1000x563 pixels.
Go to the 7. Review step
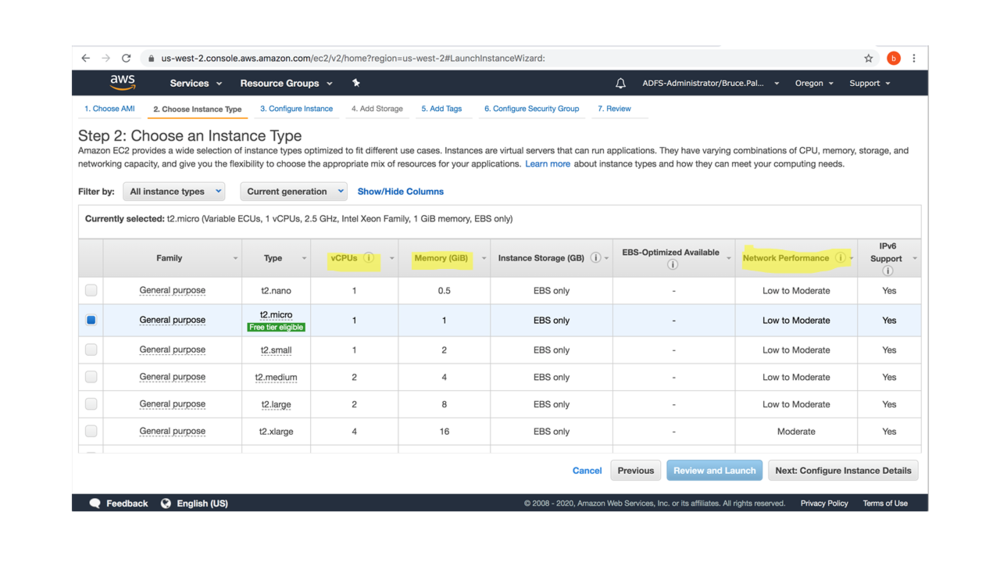coord(614,108)
